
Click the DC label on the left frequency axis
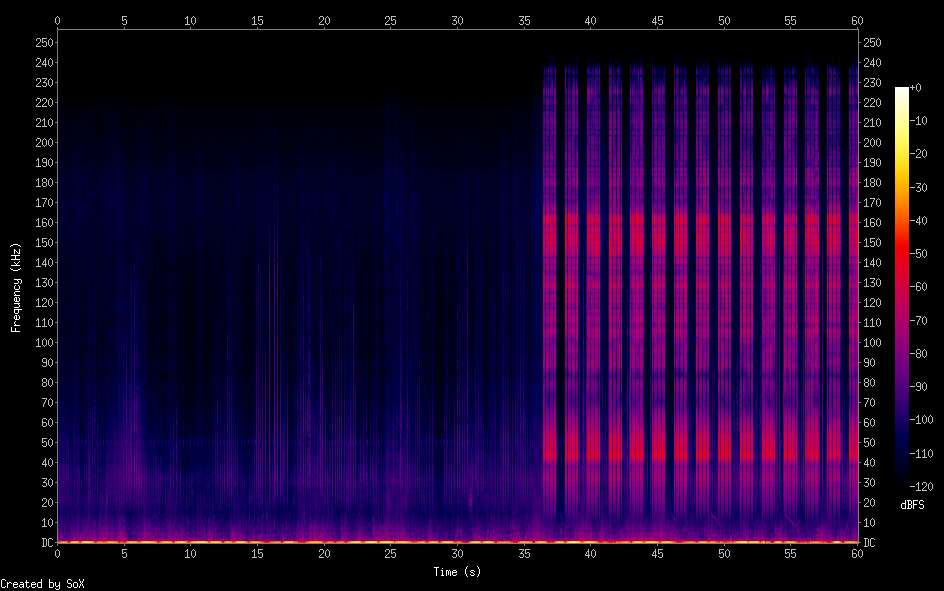[47, 543]
